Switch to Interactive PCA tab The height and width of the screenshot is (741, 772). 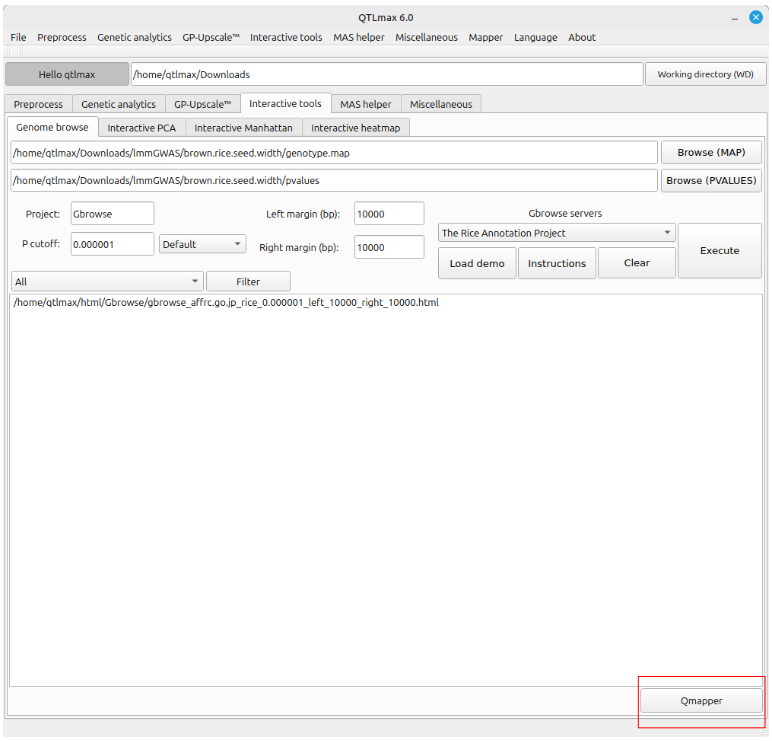click(141, 128)
